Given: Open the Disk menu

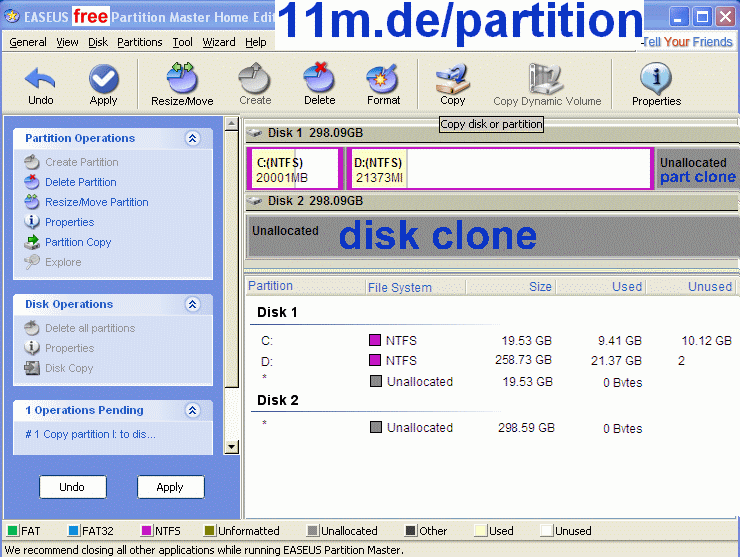Looking at the screenshot, I should 98,42.
